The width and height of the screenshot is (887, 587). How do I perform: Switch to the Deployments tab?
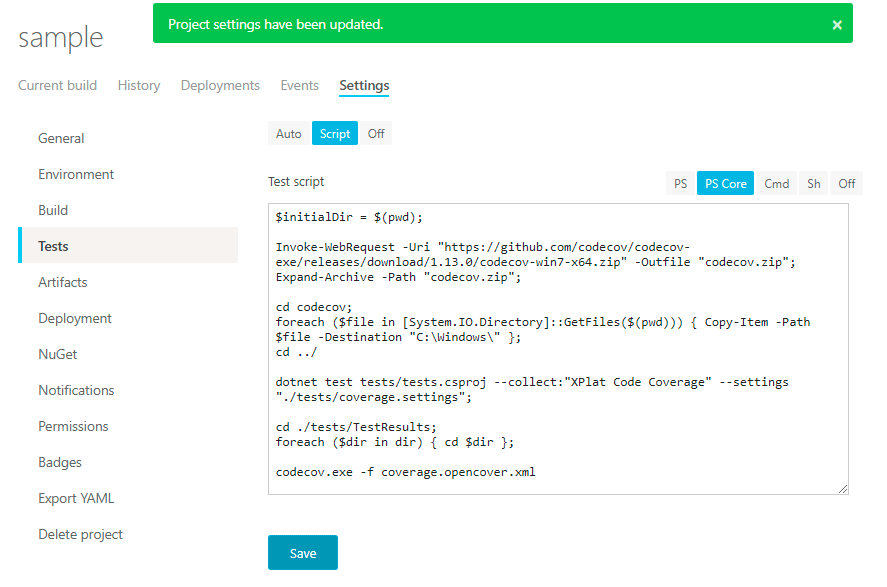point(220,85)
